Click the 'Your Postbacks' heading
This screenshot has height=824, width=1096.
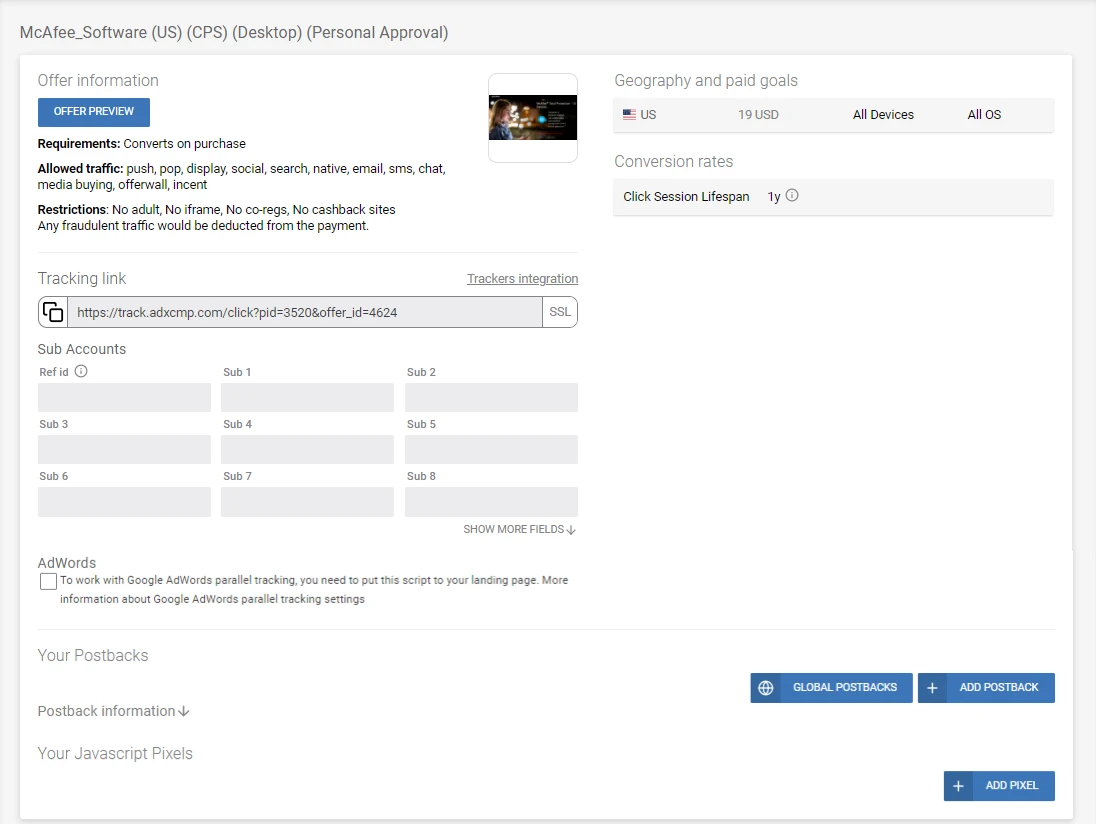pyautogui.click(x=93, y=656)
